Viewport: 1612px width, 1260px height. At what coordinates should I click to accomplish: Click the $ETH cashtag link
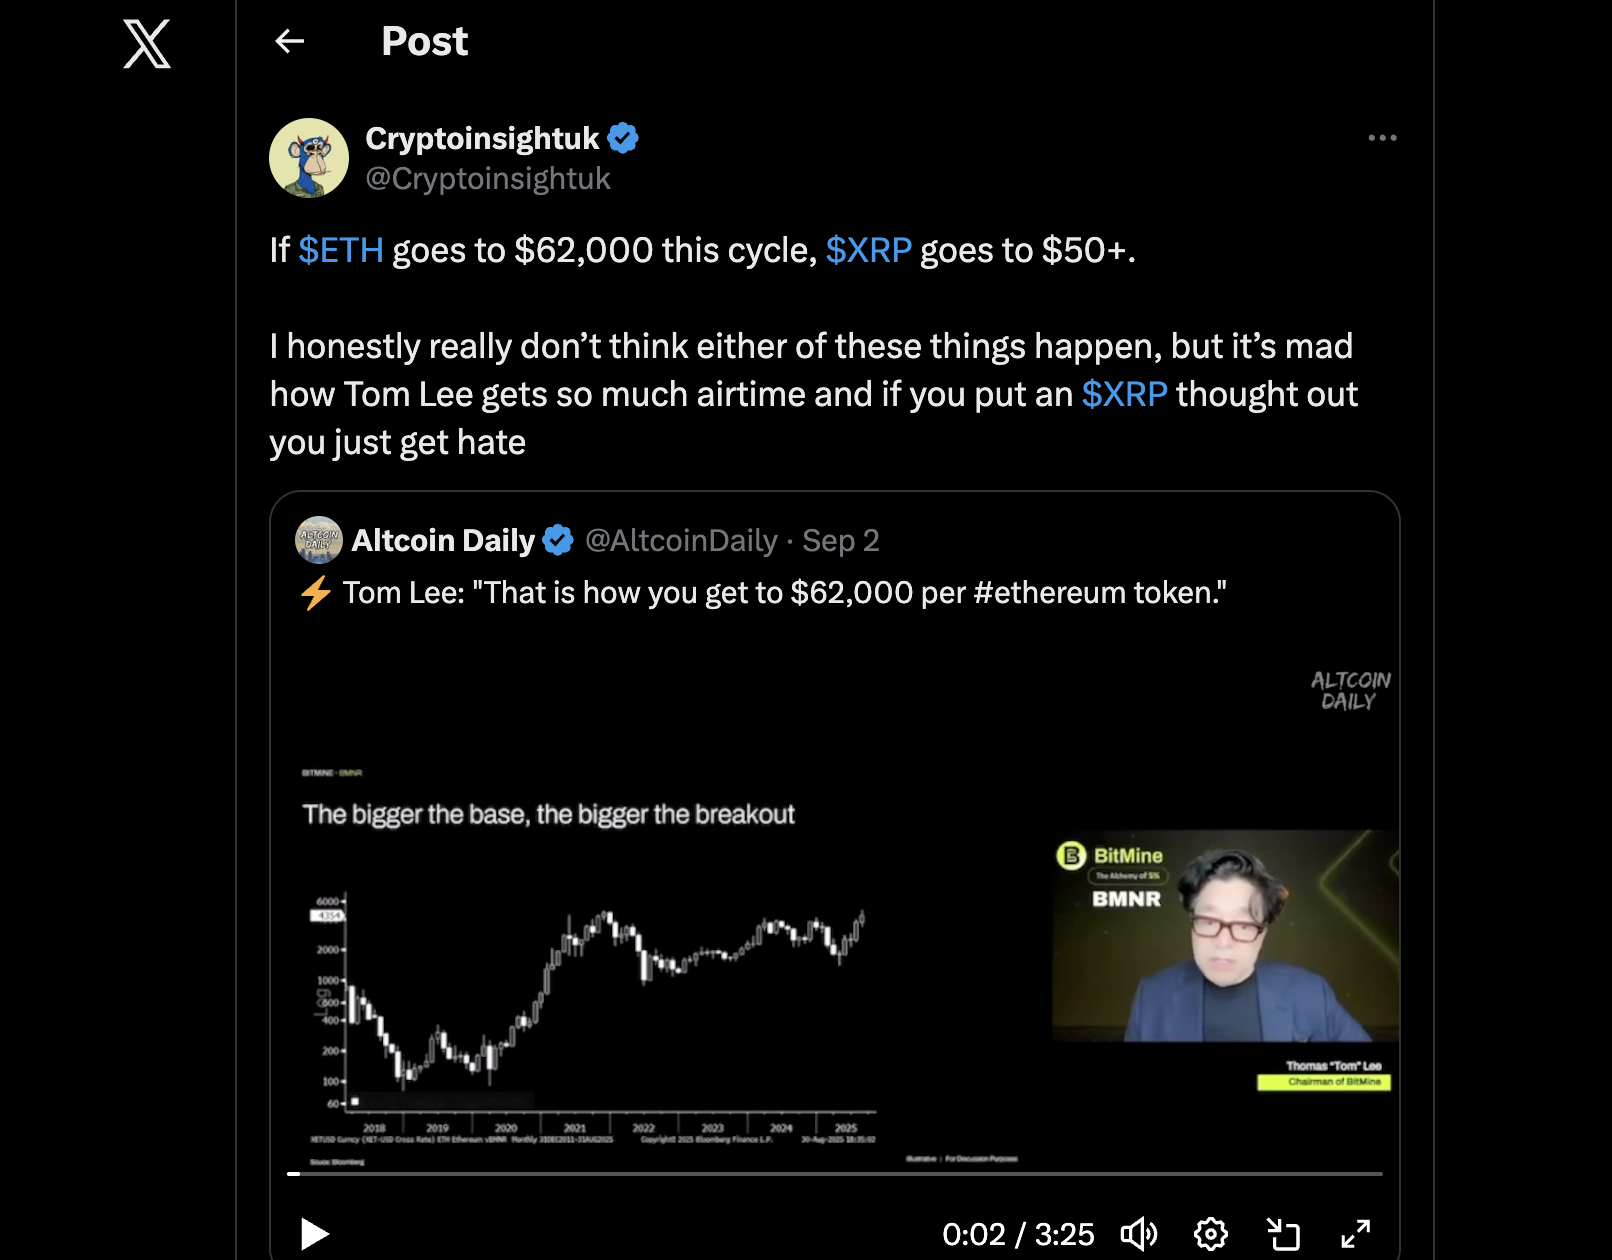coord(341,250)
